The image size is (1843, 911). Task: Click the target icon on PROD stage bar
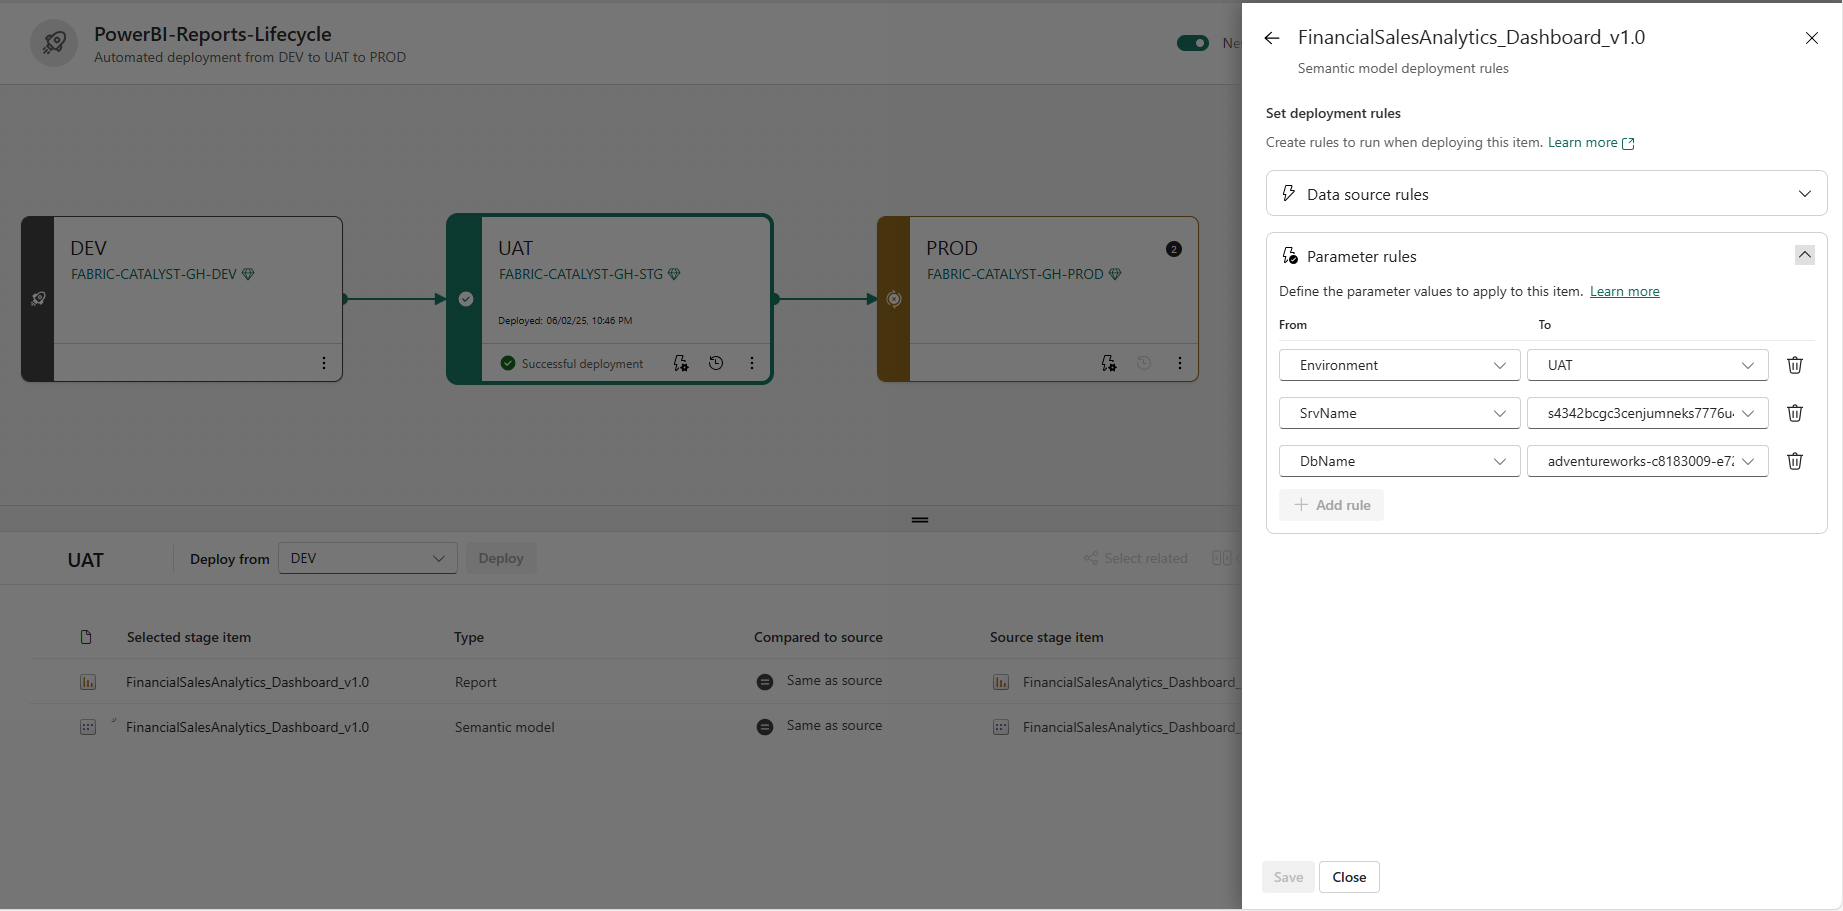(x=894, y=299)
